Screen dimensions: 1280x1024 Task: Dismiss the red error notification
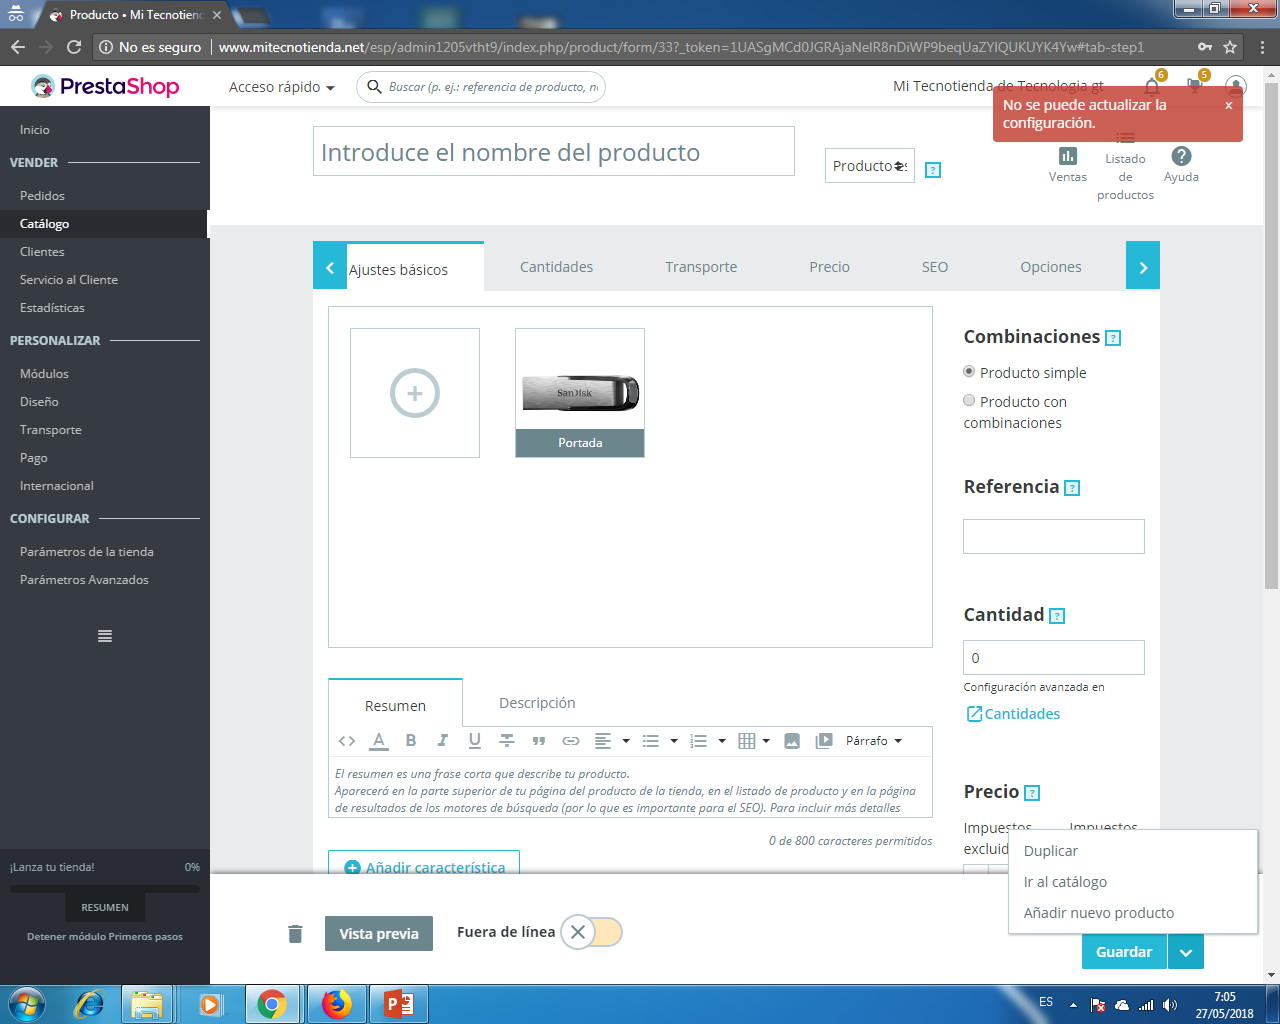(x=1229, y=105)
